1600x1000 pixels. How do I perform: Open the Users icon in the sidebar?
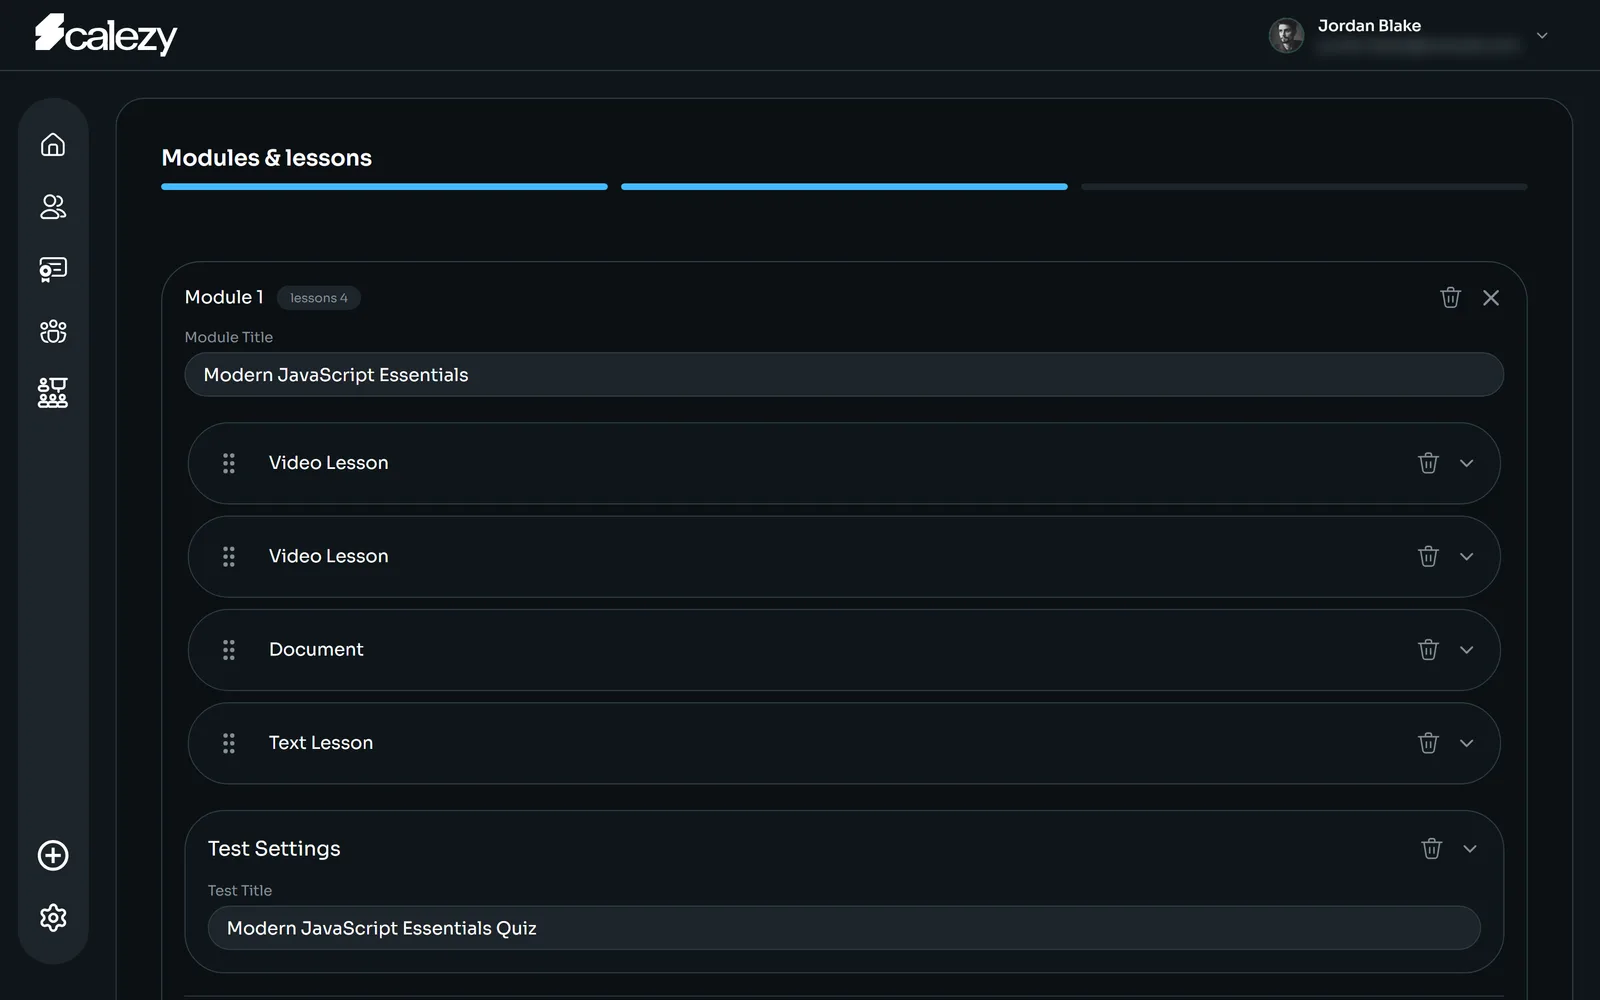tap(53, 207)
